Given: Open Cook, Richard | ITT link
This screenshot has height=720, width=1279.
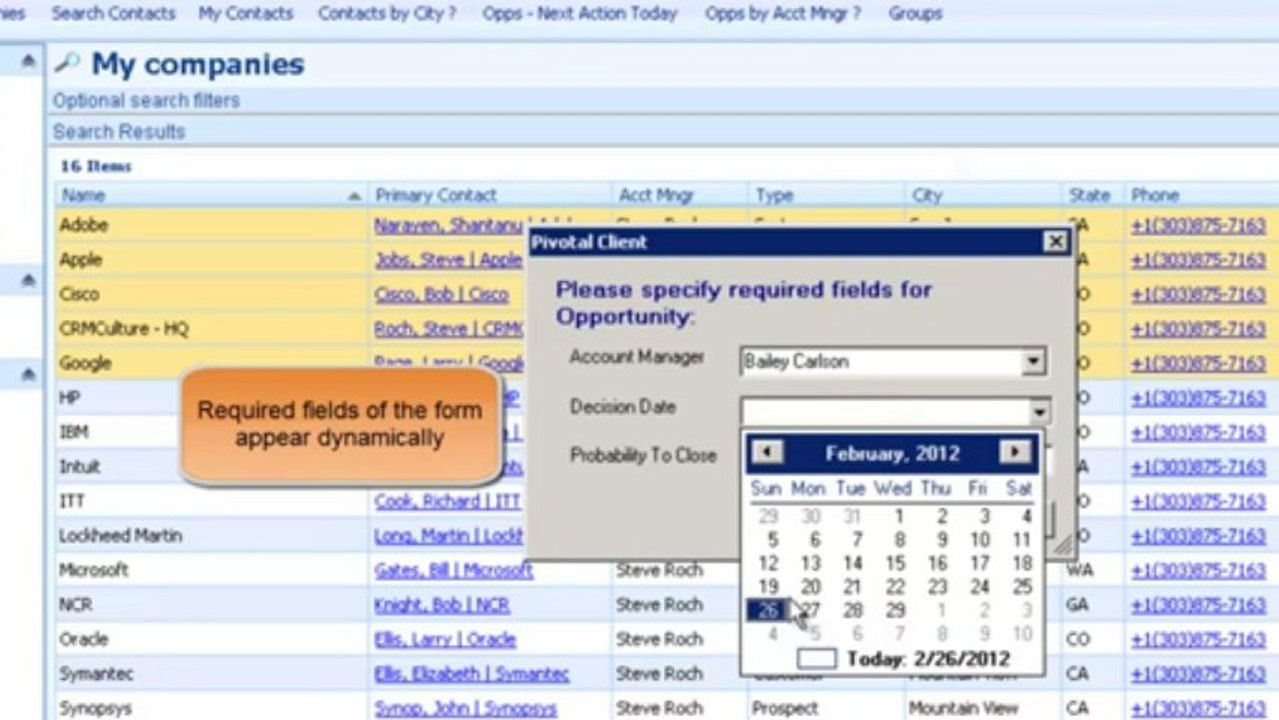Looking at the screenshot, I should pos(448,501).
